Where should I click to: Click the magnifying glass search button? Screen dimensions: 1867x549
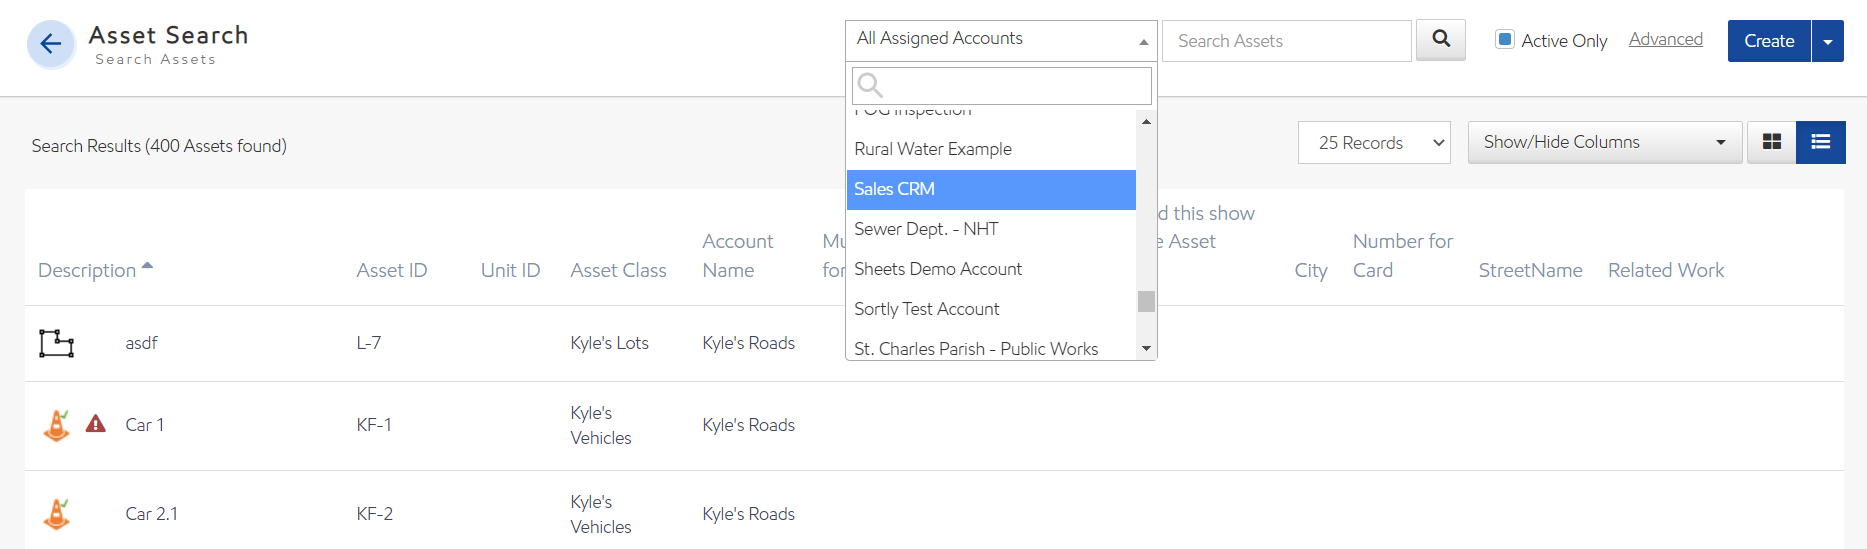[x=1440, y=40]
